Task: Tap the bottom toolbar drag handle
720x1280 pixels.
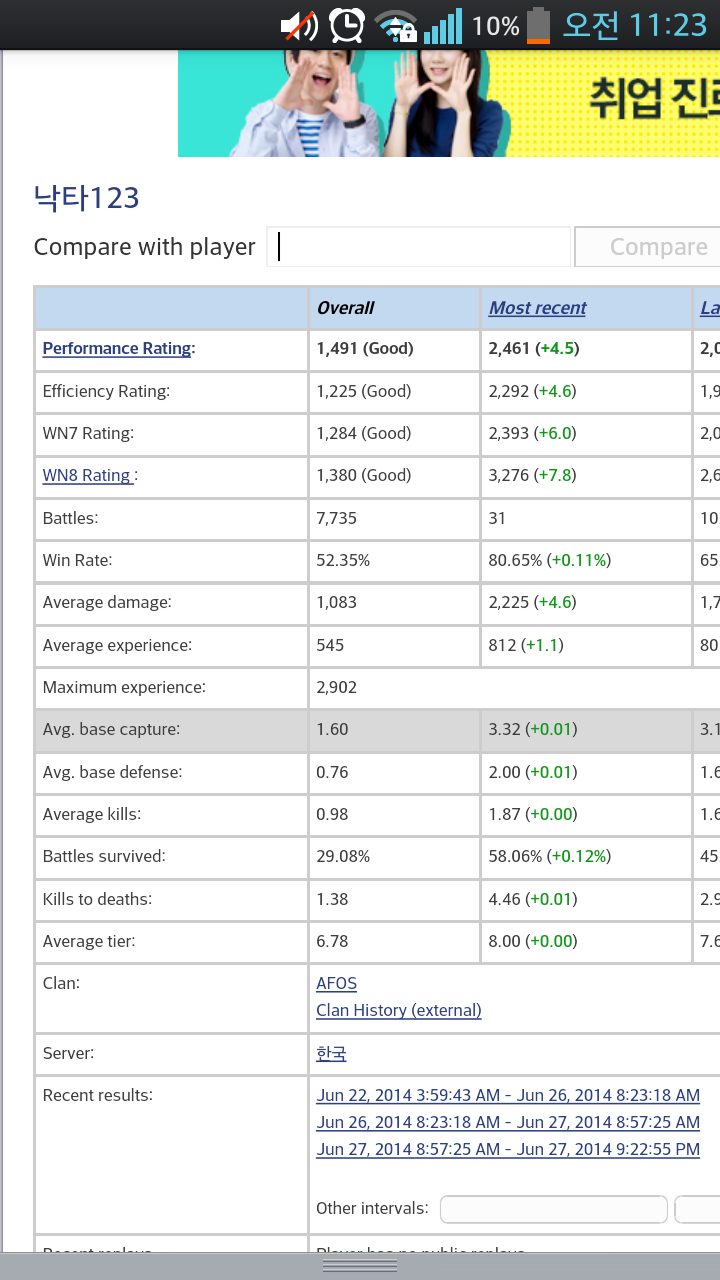Action: 360,1266
